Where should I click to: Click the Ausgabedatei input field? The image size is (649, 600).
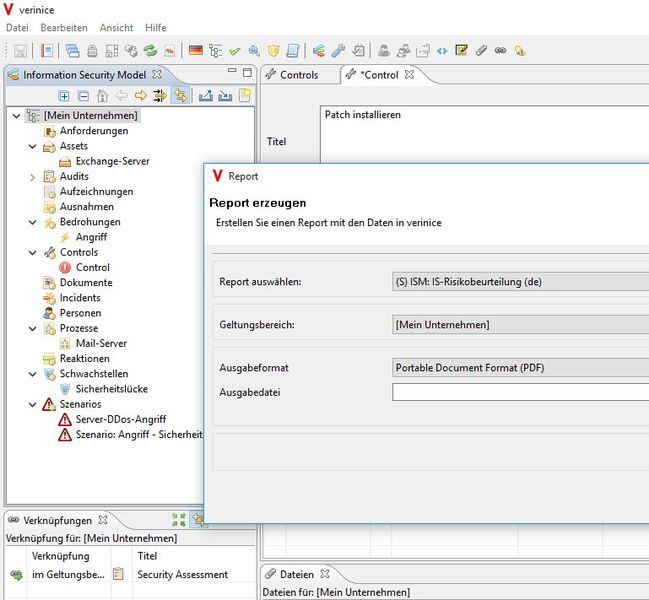point(520,392)
